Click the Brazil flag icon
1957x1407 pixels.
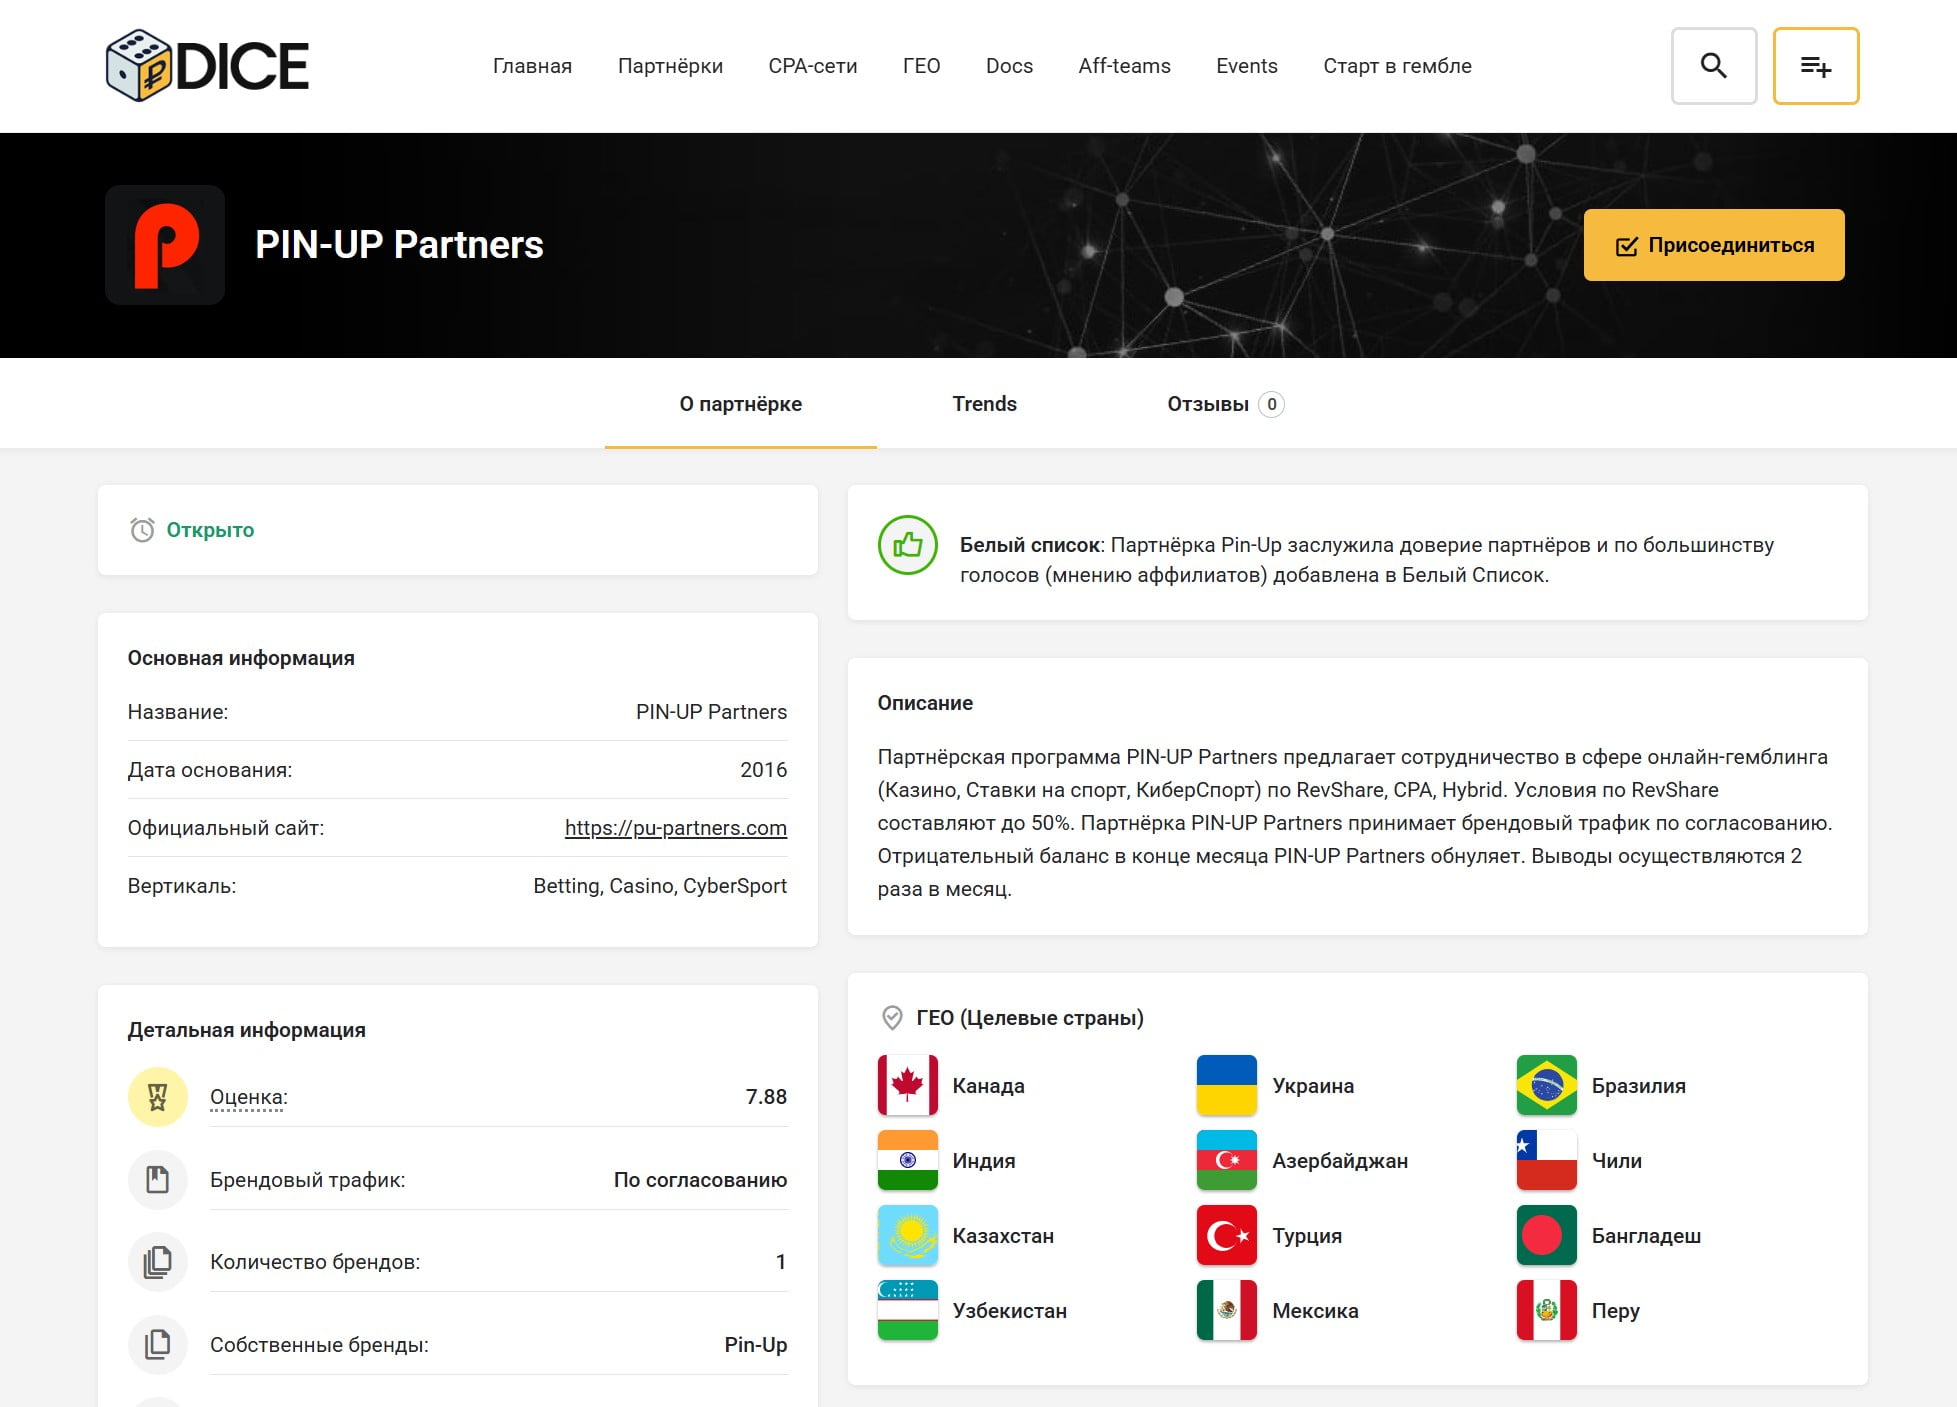(x=1547, y=1085)
